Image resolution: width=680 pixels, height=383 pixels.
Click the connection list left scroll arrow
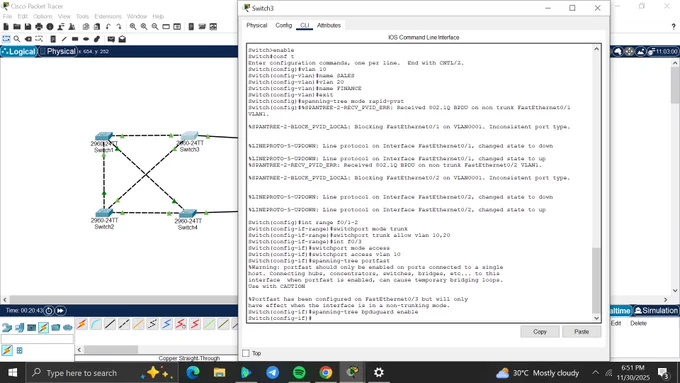click(79, 350)
